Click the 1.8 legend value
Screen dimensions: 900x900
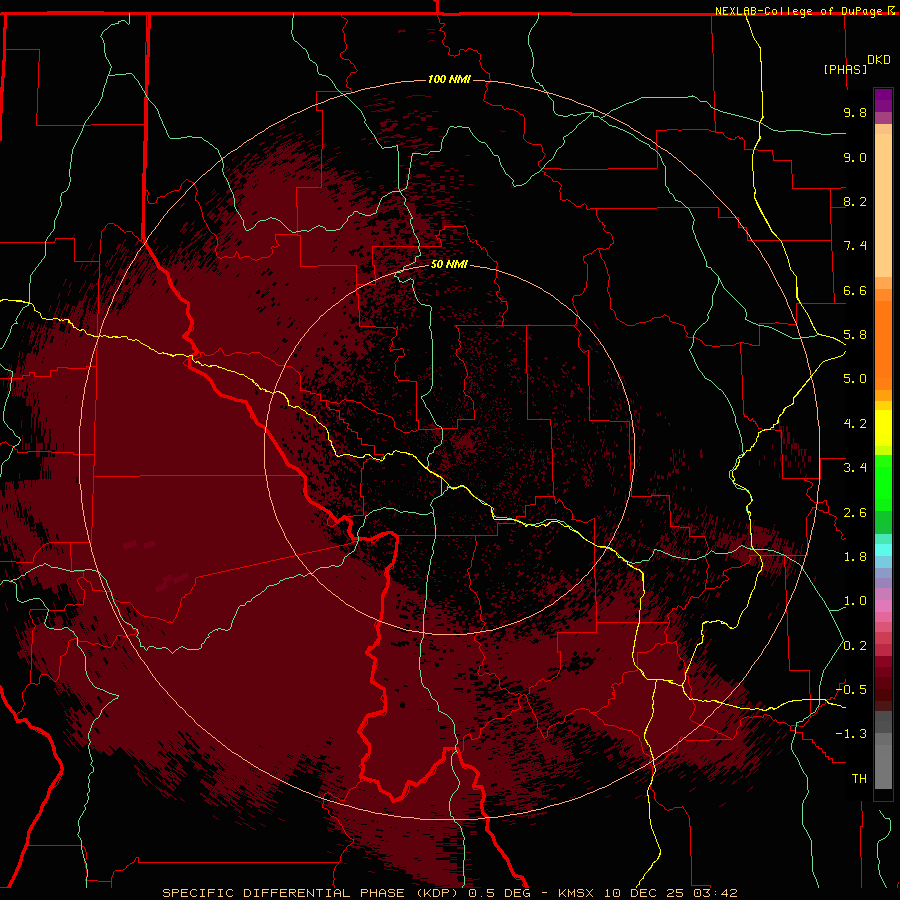(x=855, y=557)
